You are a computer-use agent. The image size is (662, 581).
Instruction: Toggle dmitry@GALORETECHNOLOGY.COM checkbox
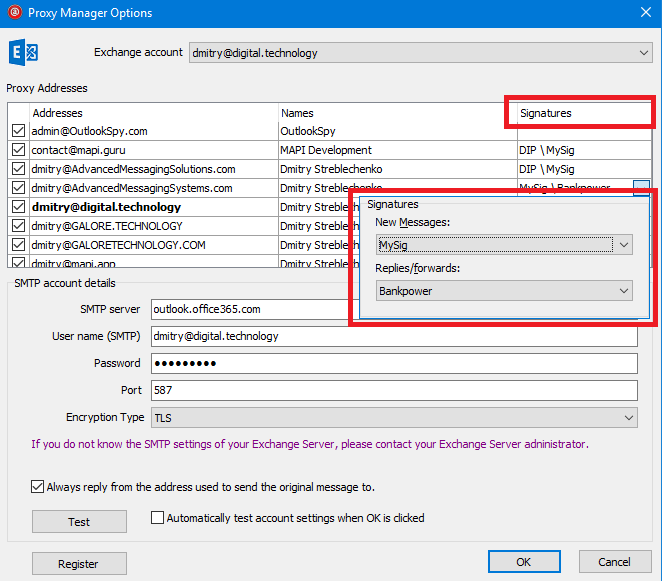[x=18, y=244]
